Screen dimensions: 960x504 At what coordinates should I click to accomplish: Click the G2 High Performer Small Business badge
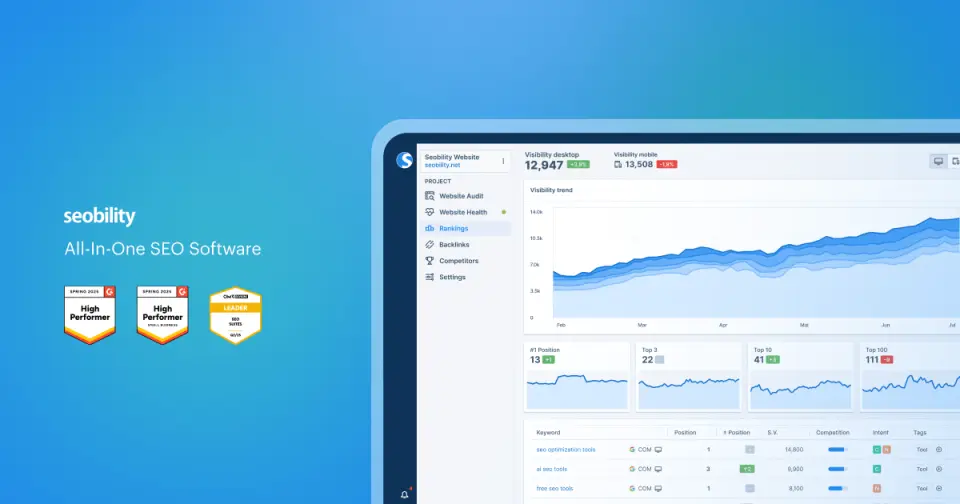coord(163,315)
